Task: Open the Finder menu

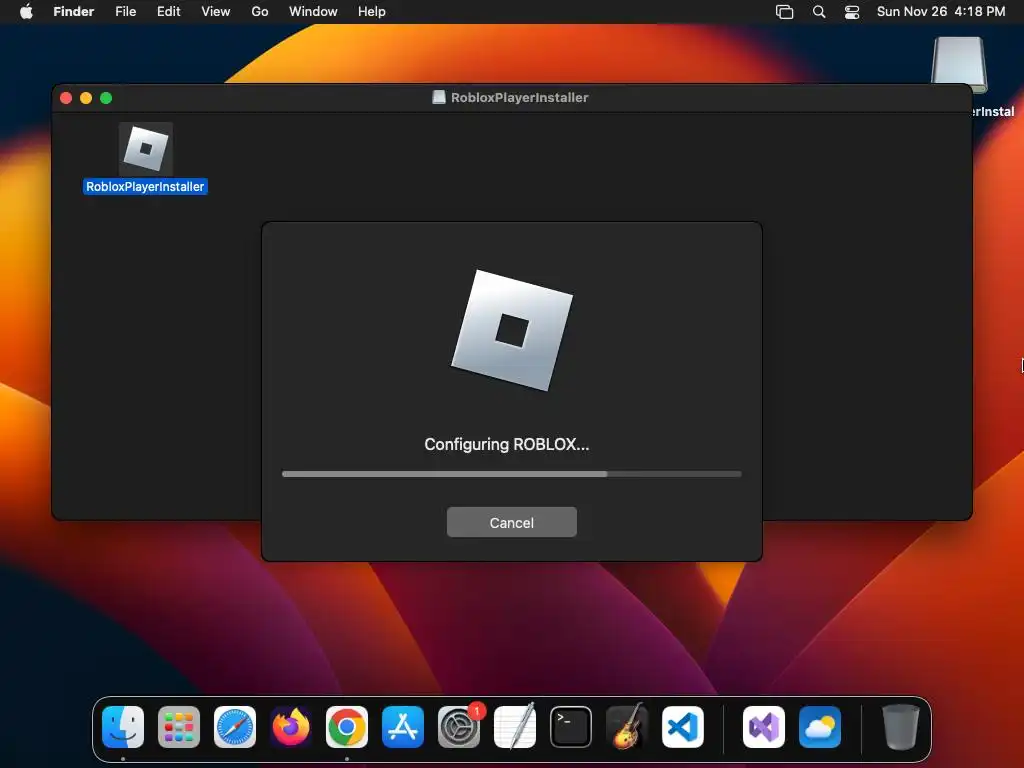Action: (73, 12)
